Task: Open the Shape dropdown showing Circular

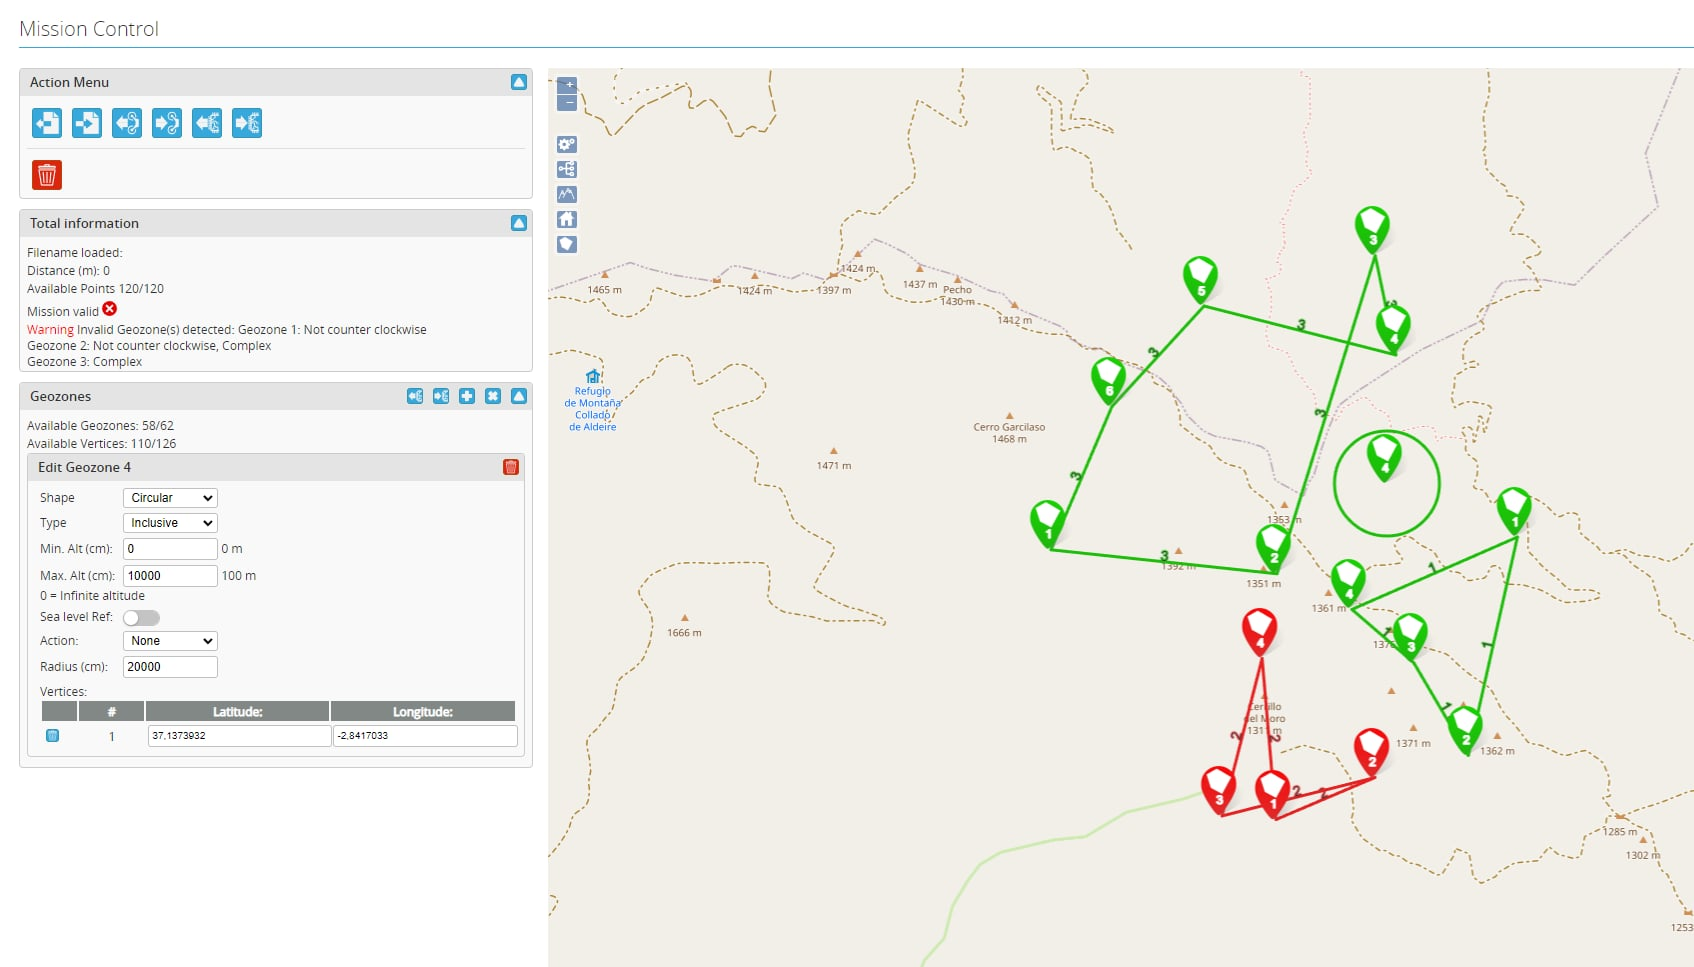Action: [x=170, y=498]
